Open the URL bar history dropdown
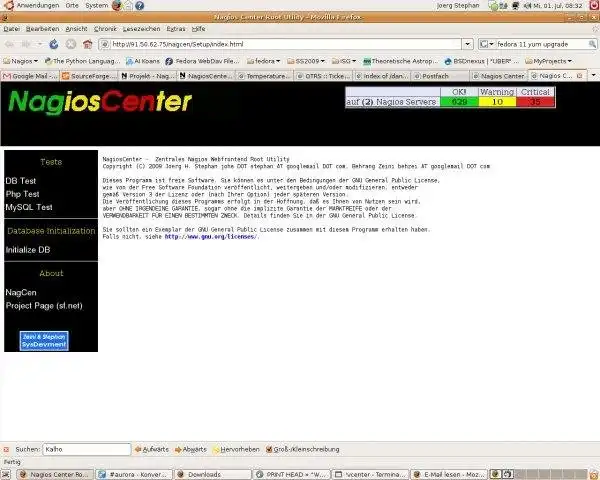The width and height of the screenshot is (600, 480). [x=468, y=44]
